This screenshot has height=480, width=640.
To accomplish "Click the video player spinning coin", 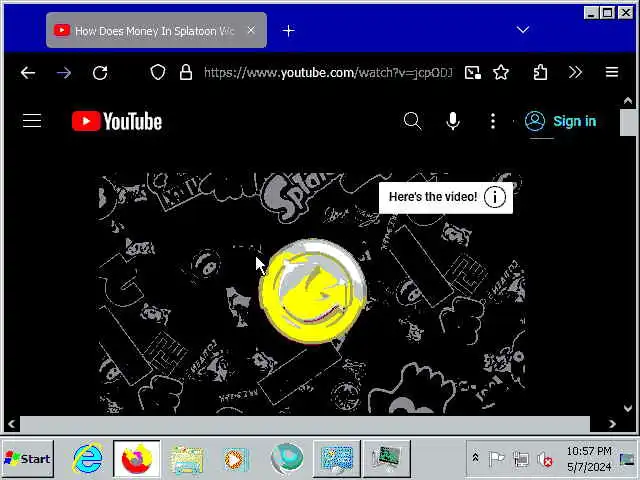I will pyautogui.click(x=313, y=291).
